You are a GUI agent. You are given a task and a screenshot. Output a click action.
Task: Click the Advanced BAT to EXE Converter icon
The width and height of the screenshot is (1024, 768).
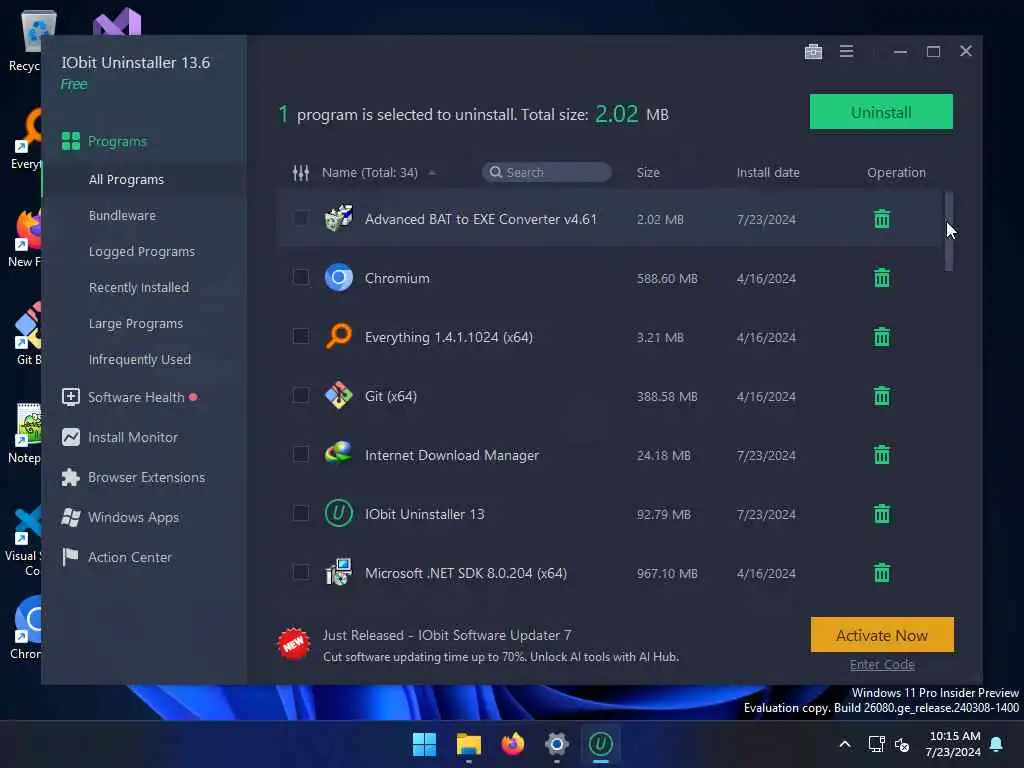[x=338, y=218]
